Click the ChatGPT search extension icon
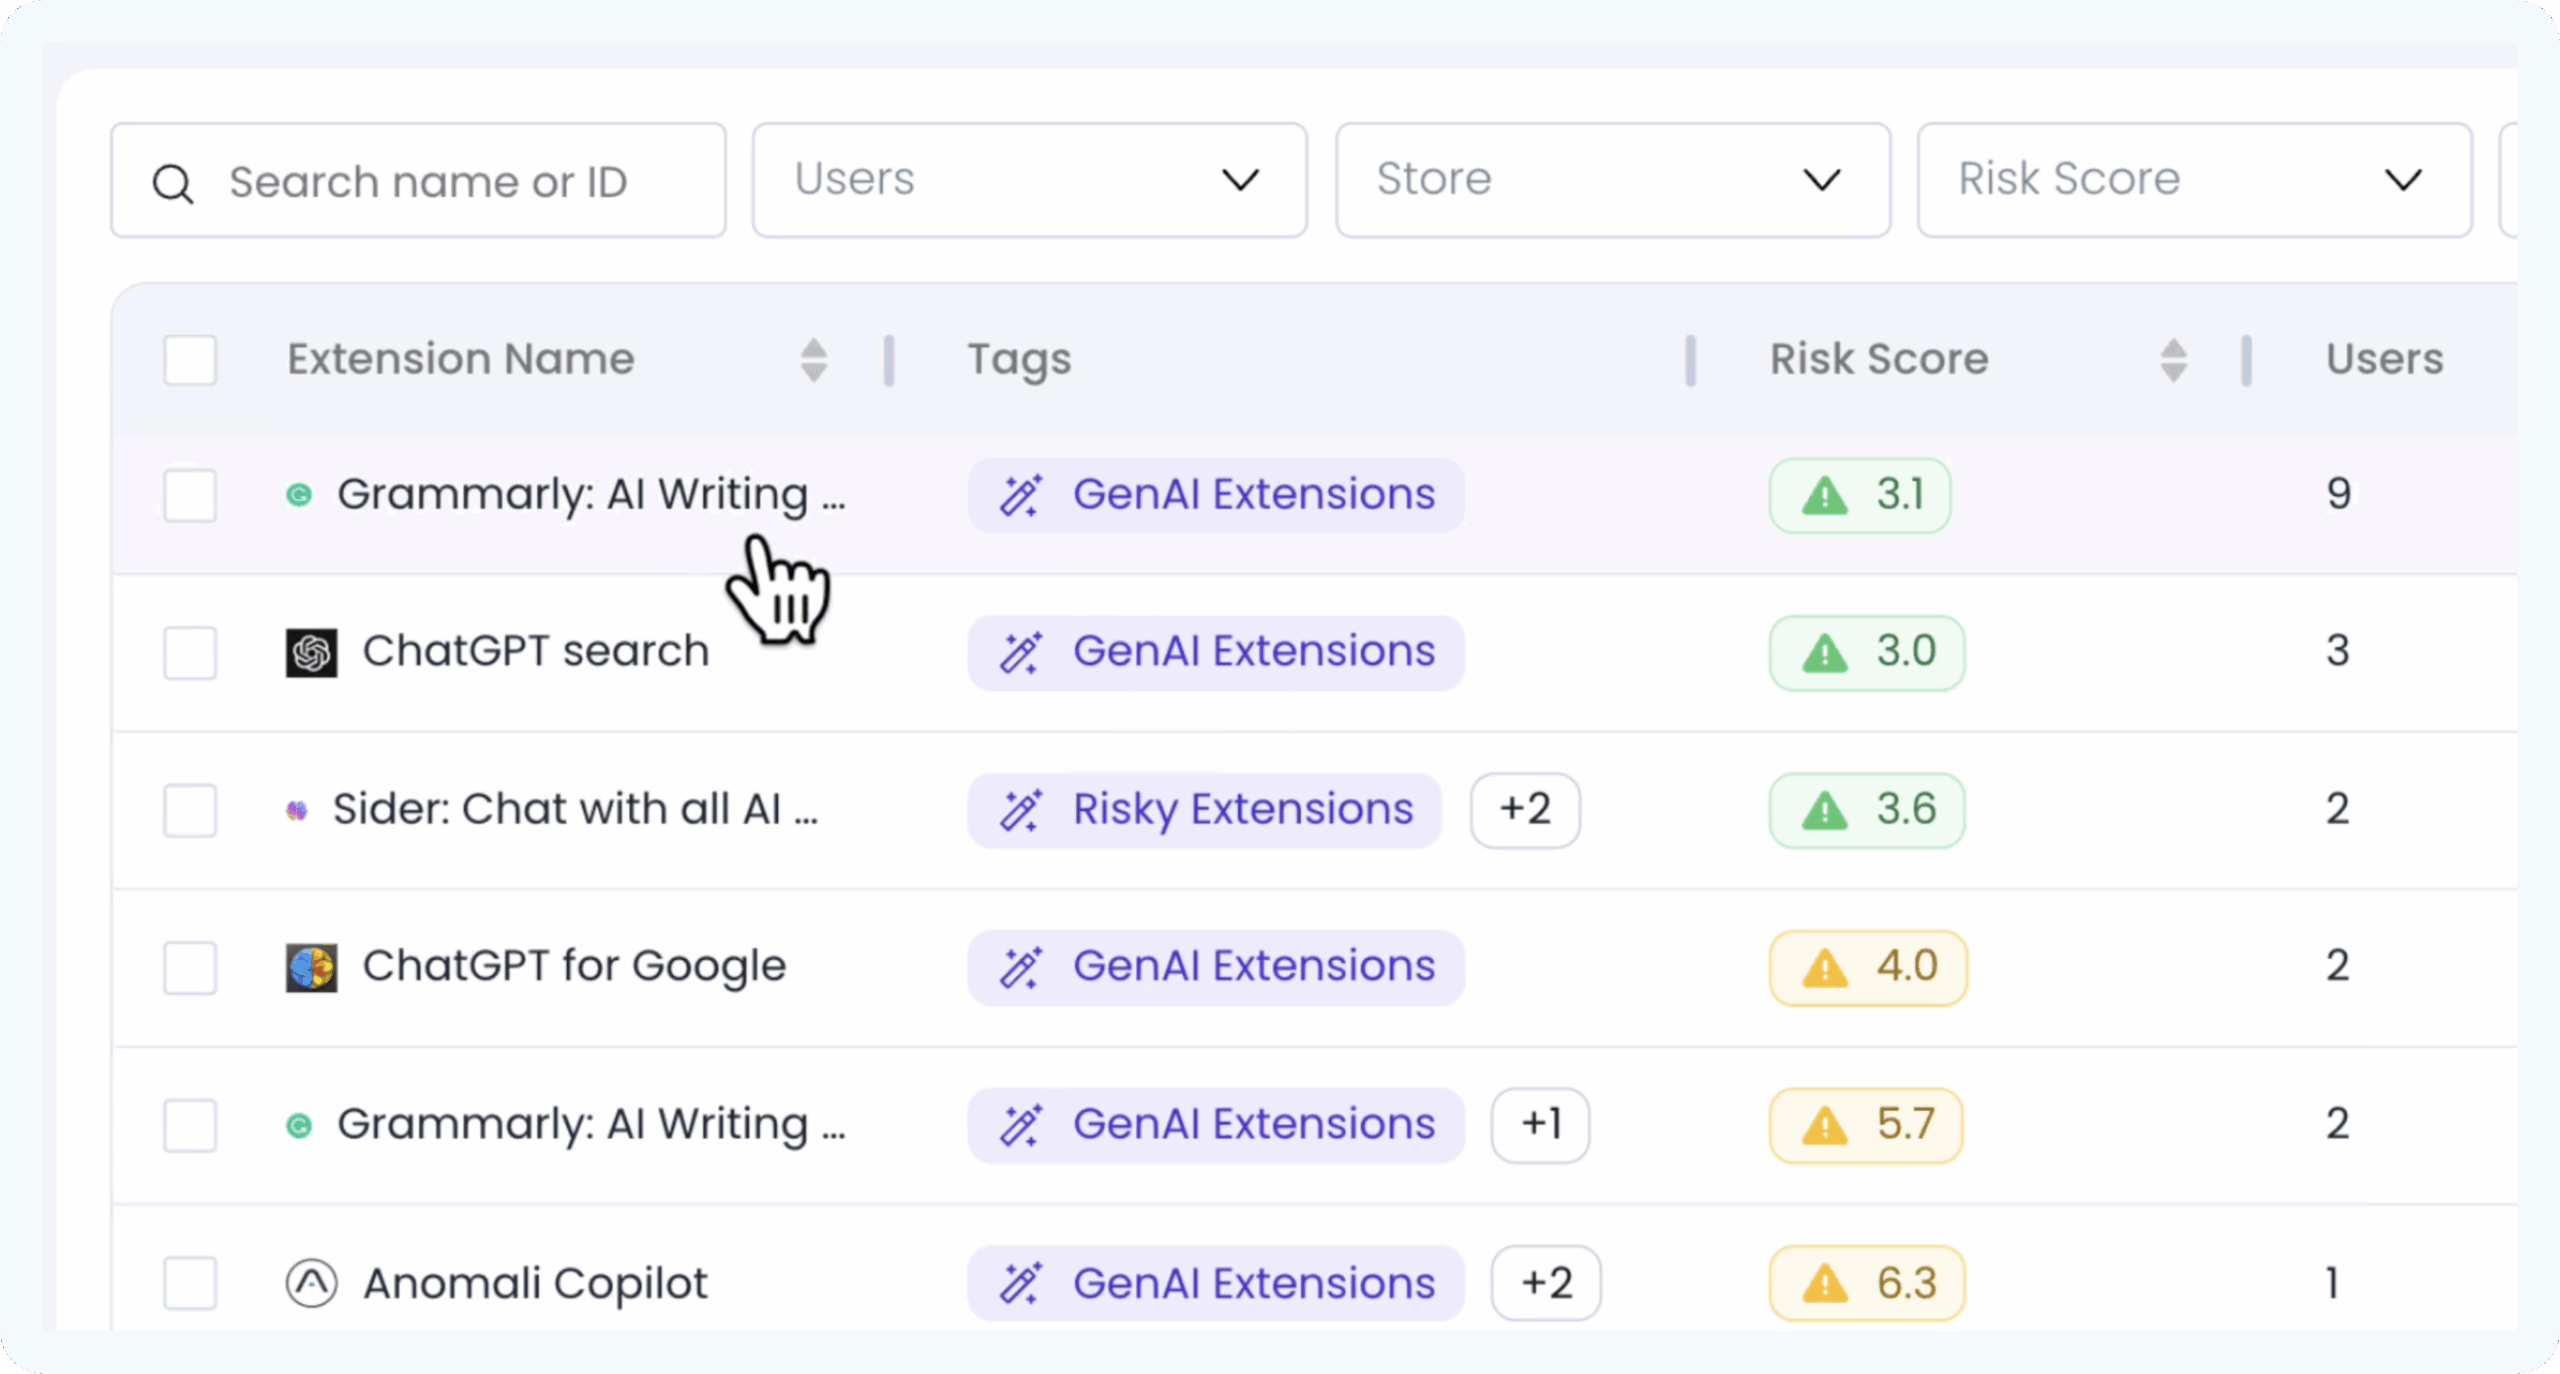Screen dimensions: 2560x1374 (x=311, y=652)
